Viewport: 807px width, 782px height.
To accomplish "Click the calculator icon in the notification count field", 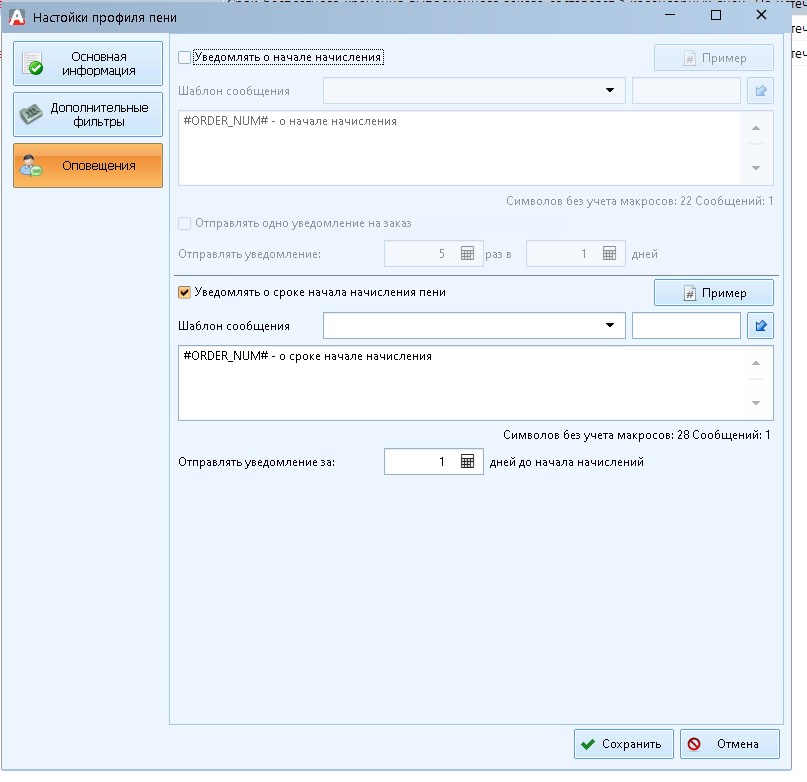I will tap(467, 254).
